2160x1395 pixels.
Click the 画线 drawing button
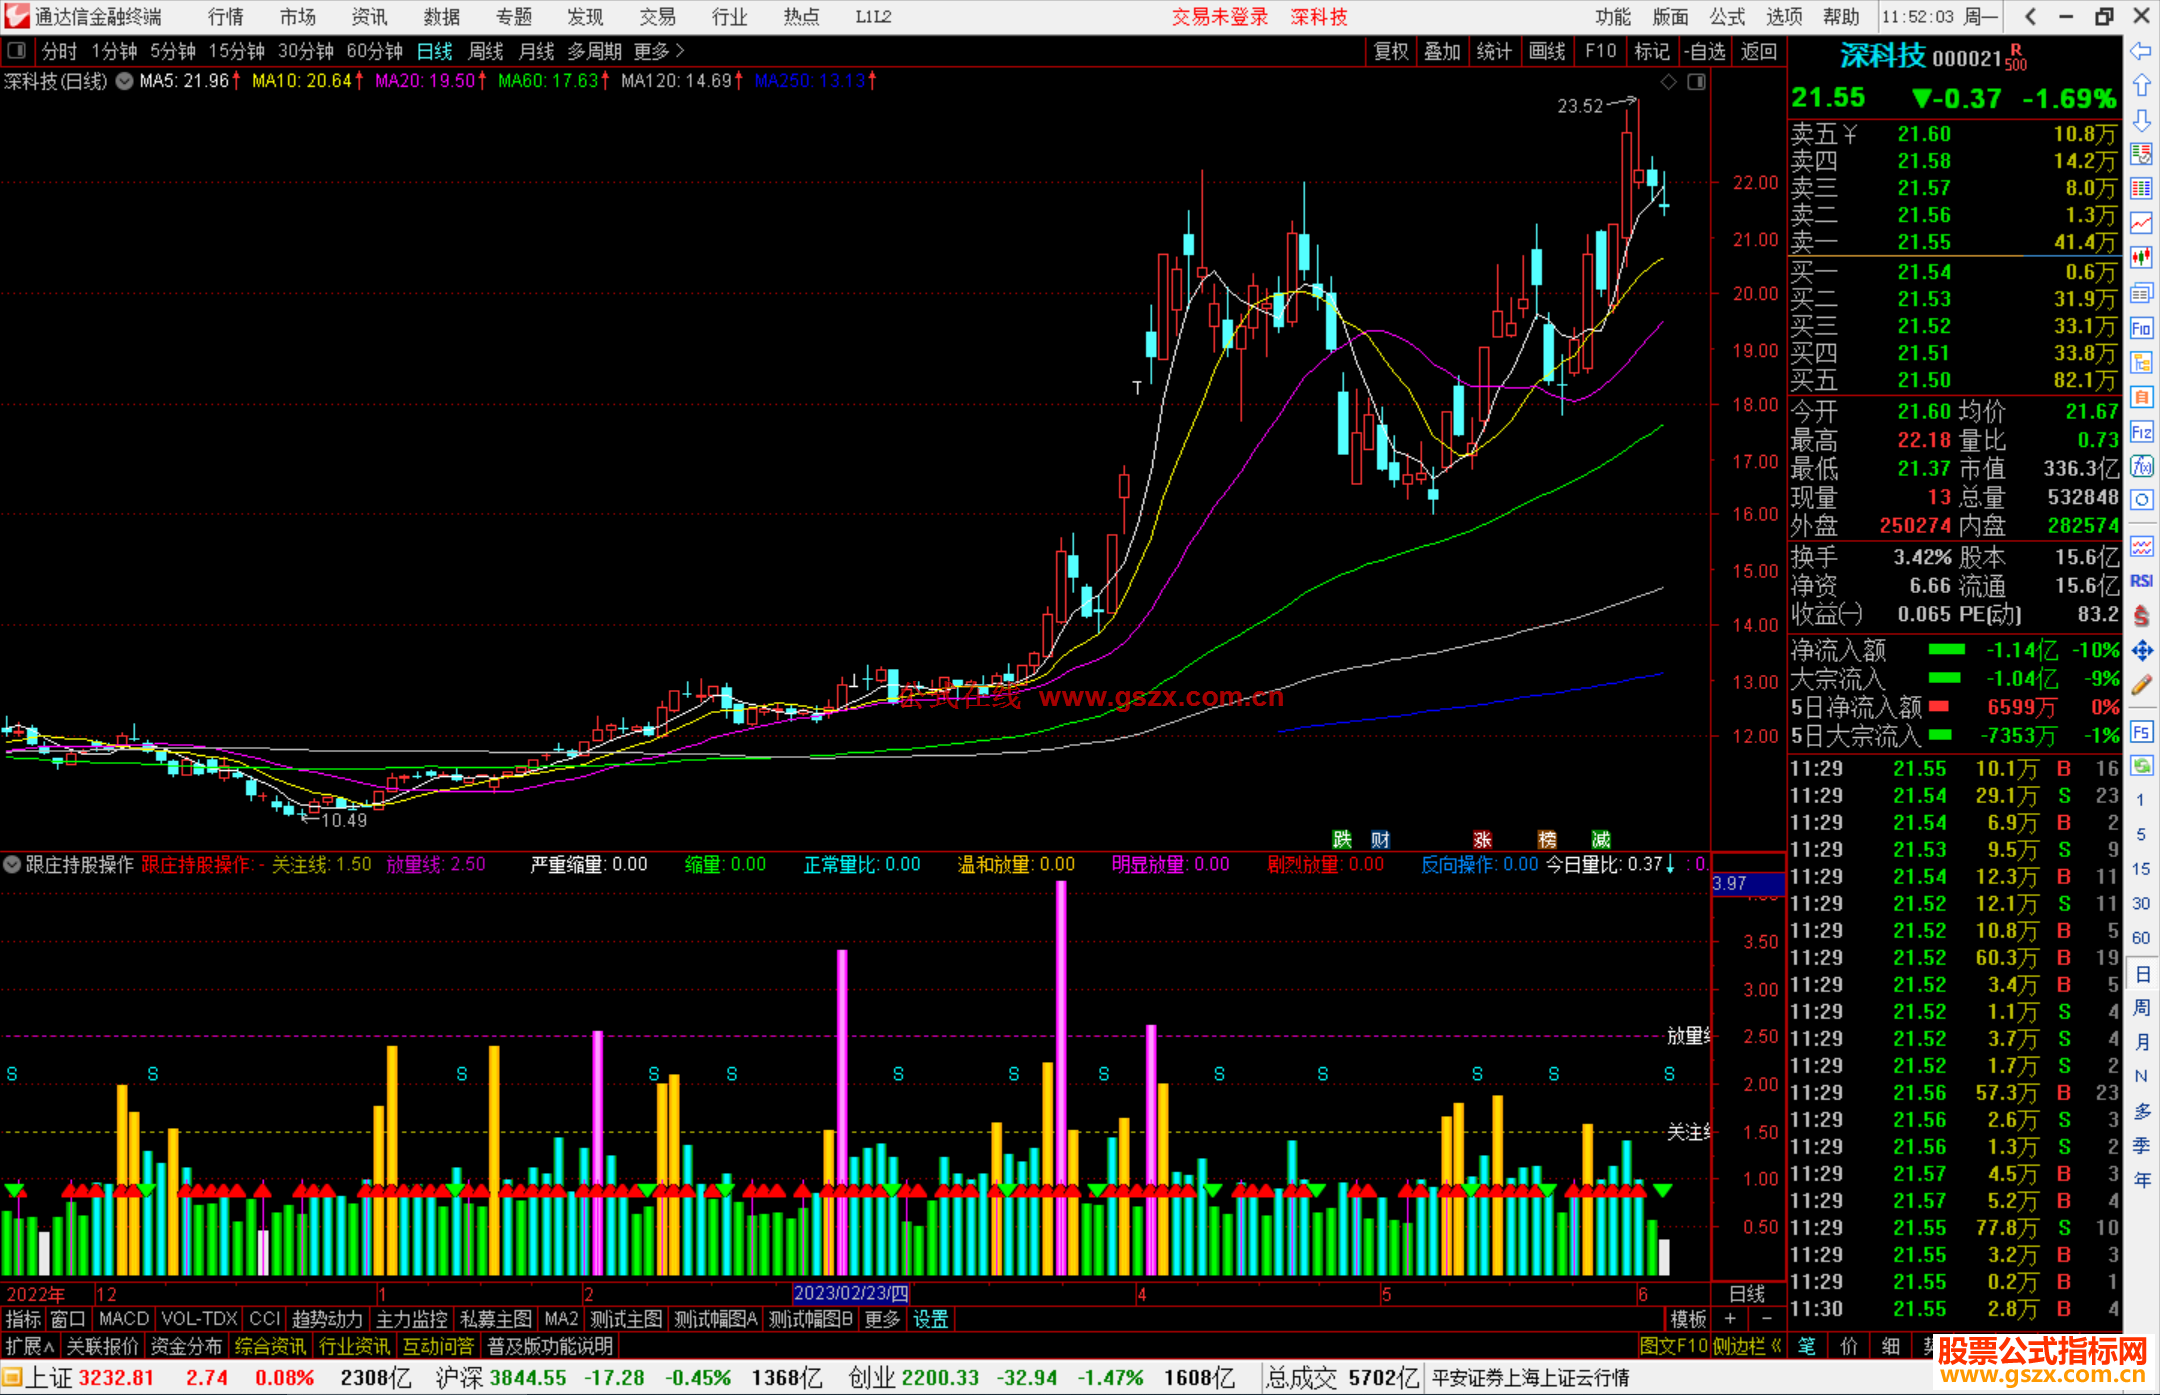coord(1547,51)
